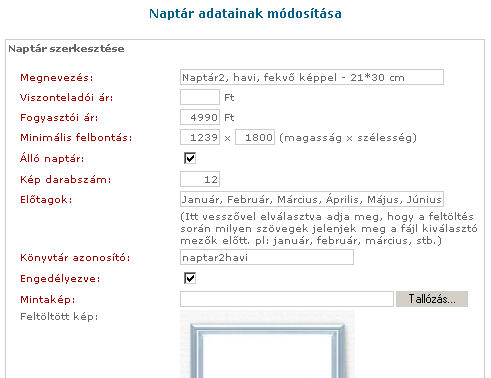
Task: Click the Előtagok help text about comma separation
Action: coord(329,229)
